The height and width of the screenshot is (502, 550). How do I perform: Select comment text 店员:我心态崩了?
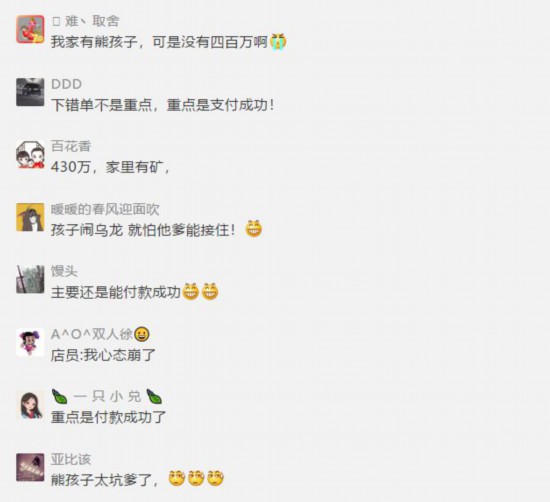click(103, 355)
